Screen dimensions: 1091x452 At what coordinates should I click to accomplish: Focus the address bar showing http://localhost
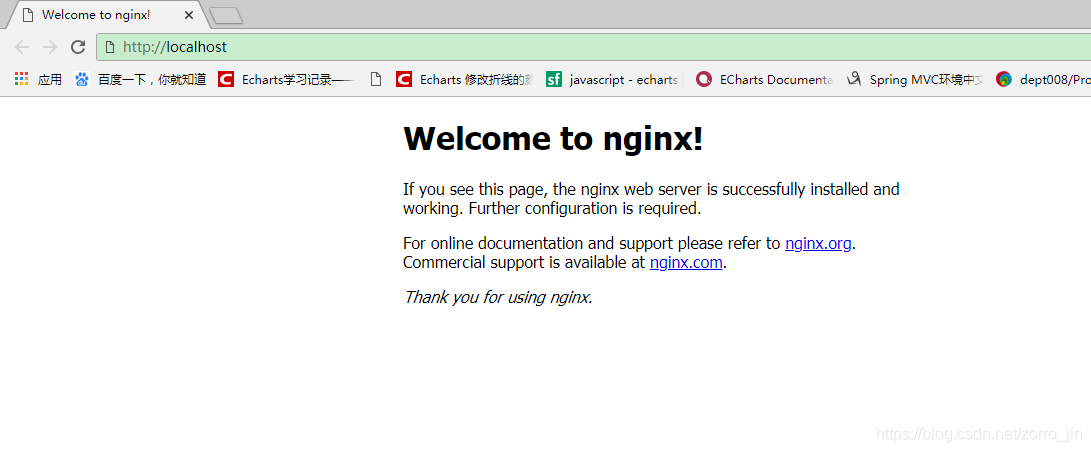pyautogui.click(x=594, y=47)
